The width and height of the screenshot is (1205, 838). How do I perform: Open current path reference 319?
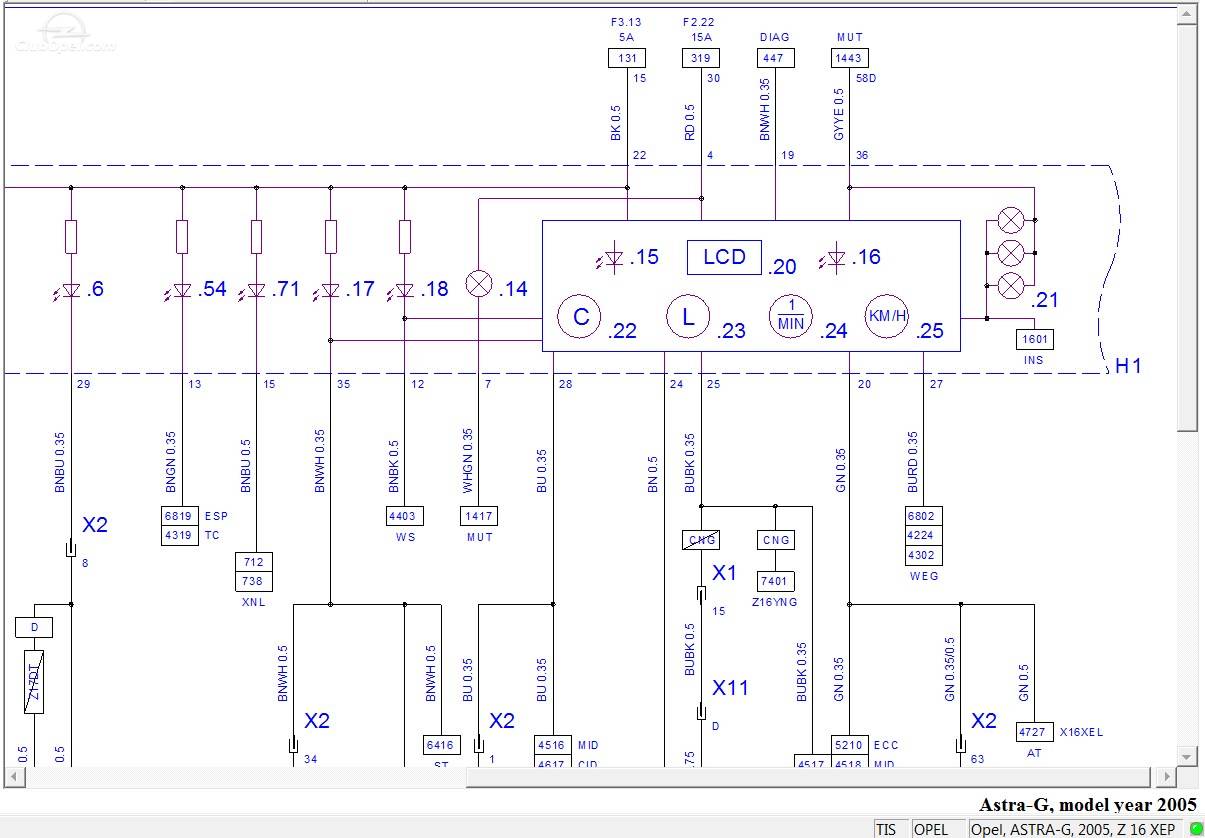coord(701,58)
